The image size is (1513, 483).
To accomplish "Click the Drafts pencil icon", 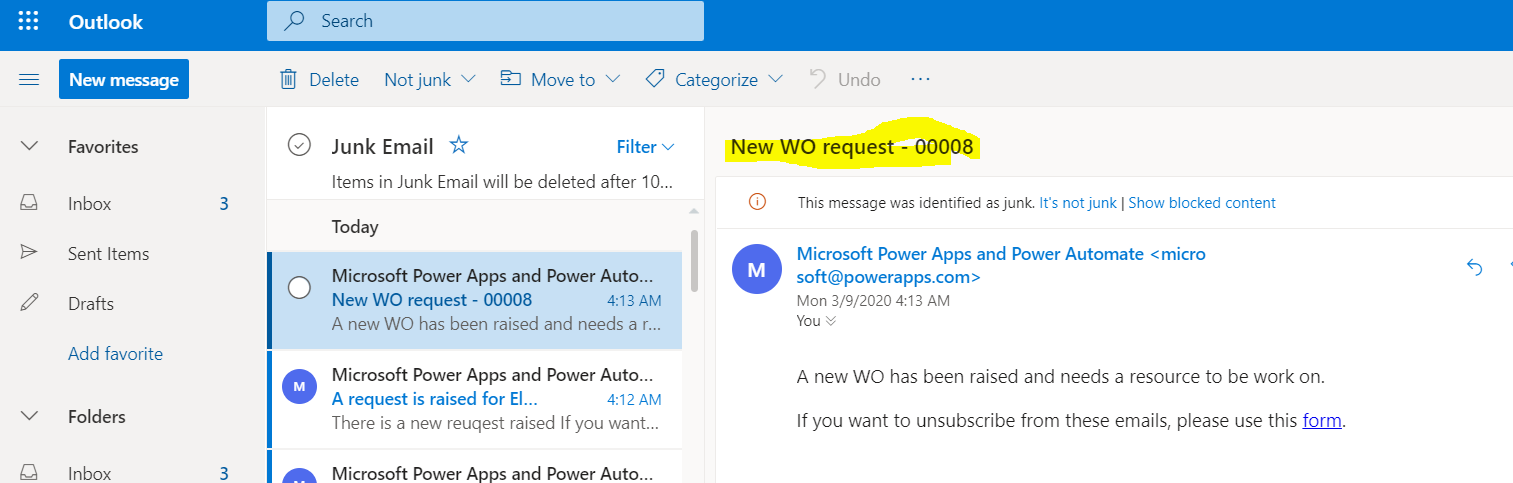I will pyautogui.click(x=29, y=303).
